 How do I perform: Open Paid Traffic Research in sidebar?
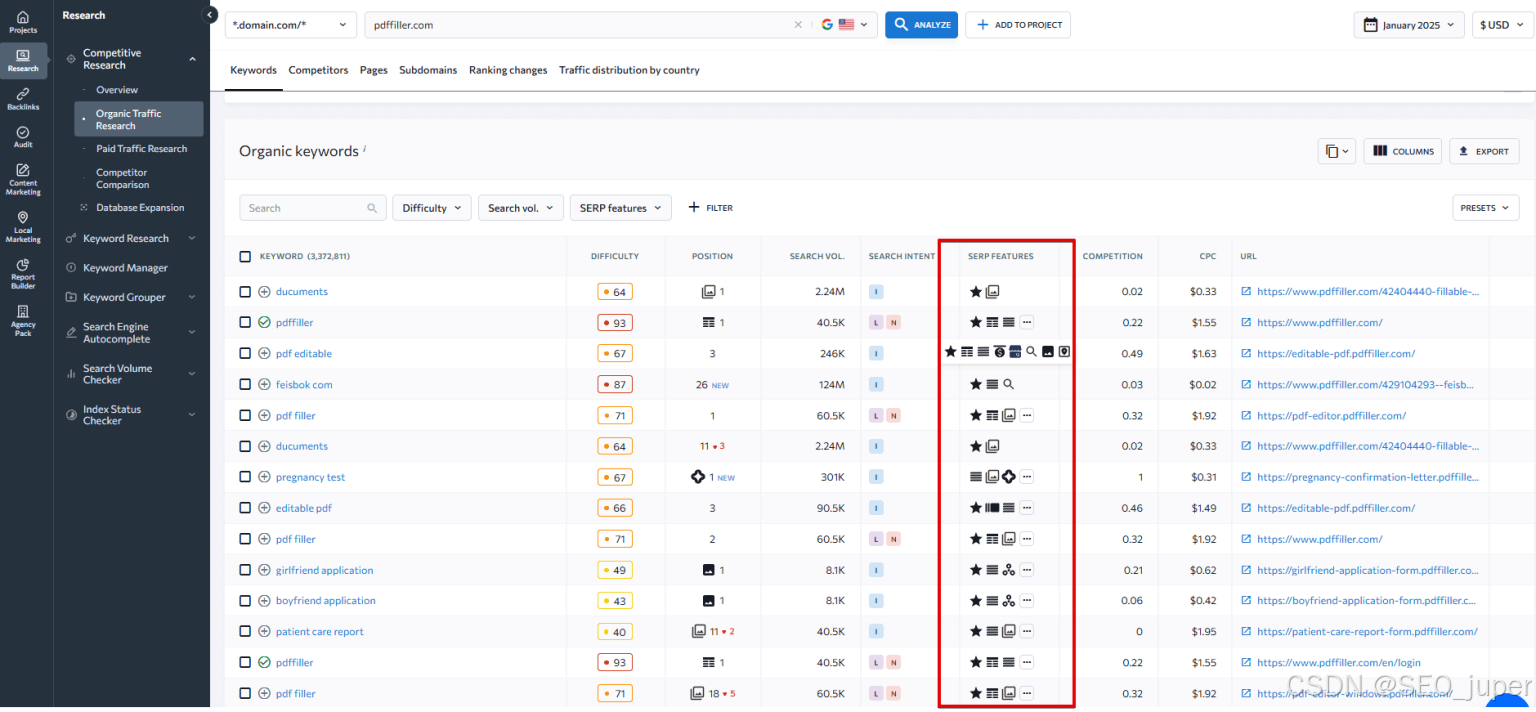141,149
